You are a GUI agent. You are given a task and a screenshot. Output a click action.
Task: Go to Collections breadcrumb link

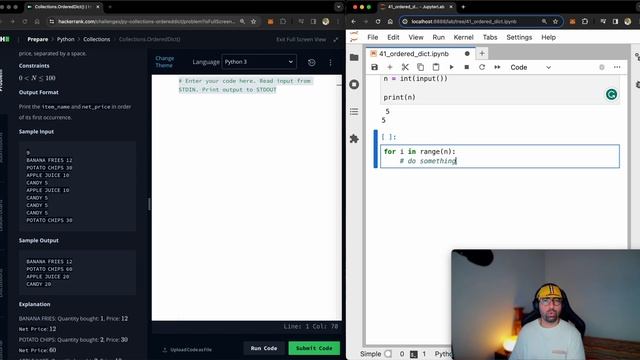97,39
